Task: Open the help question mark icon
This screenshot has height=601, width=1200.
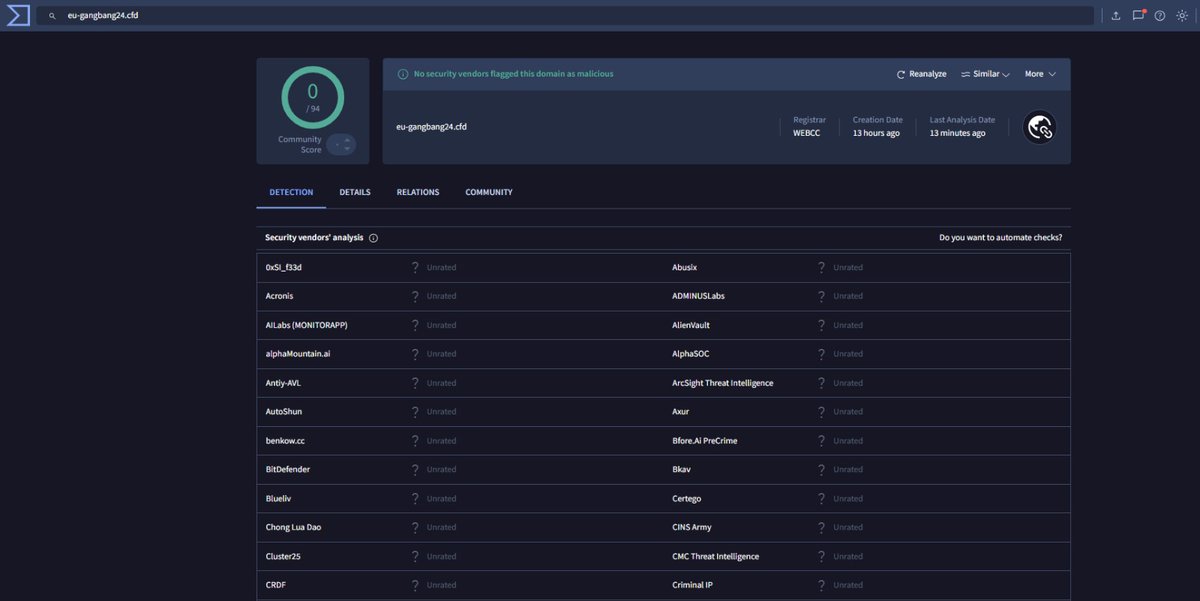Action: pos(1160,16)
